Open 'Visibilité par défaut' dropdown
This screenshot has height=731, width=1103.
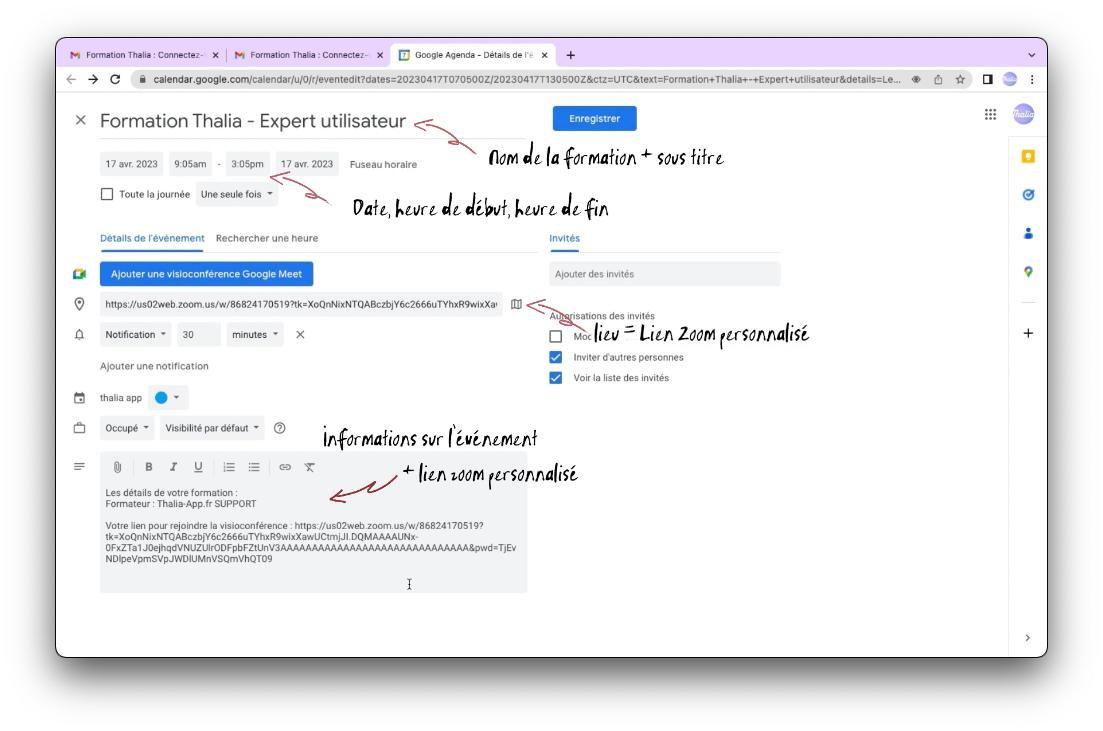212,428
